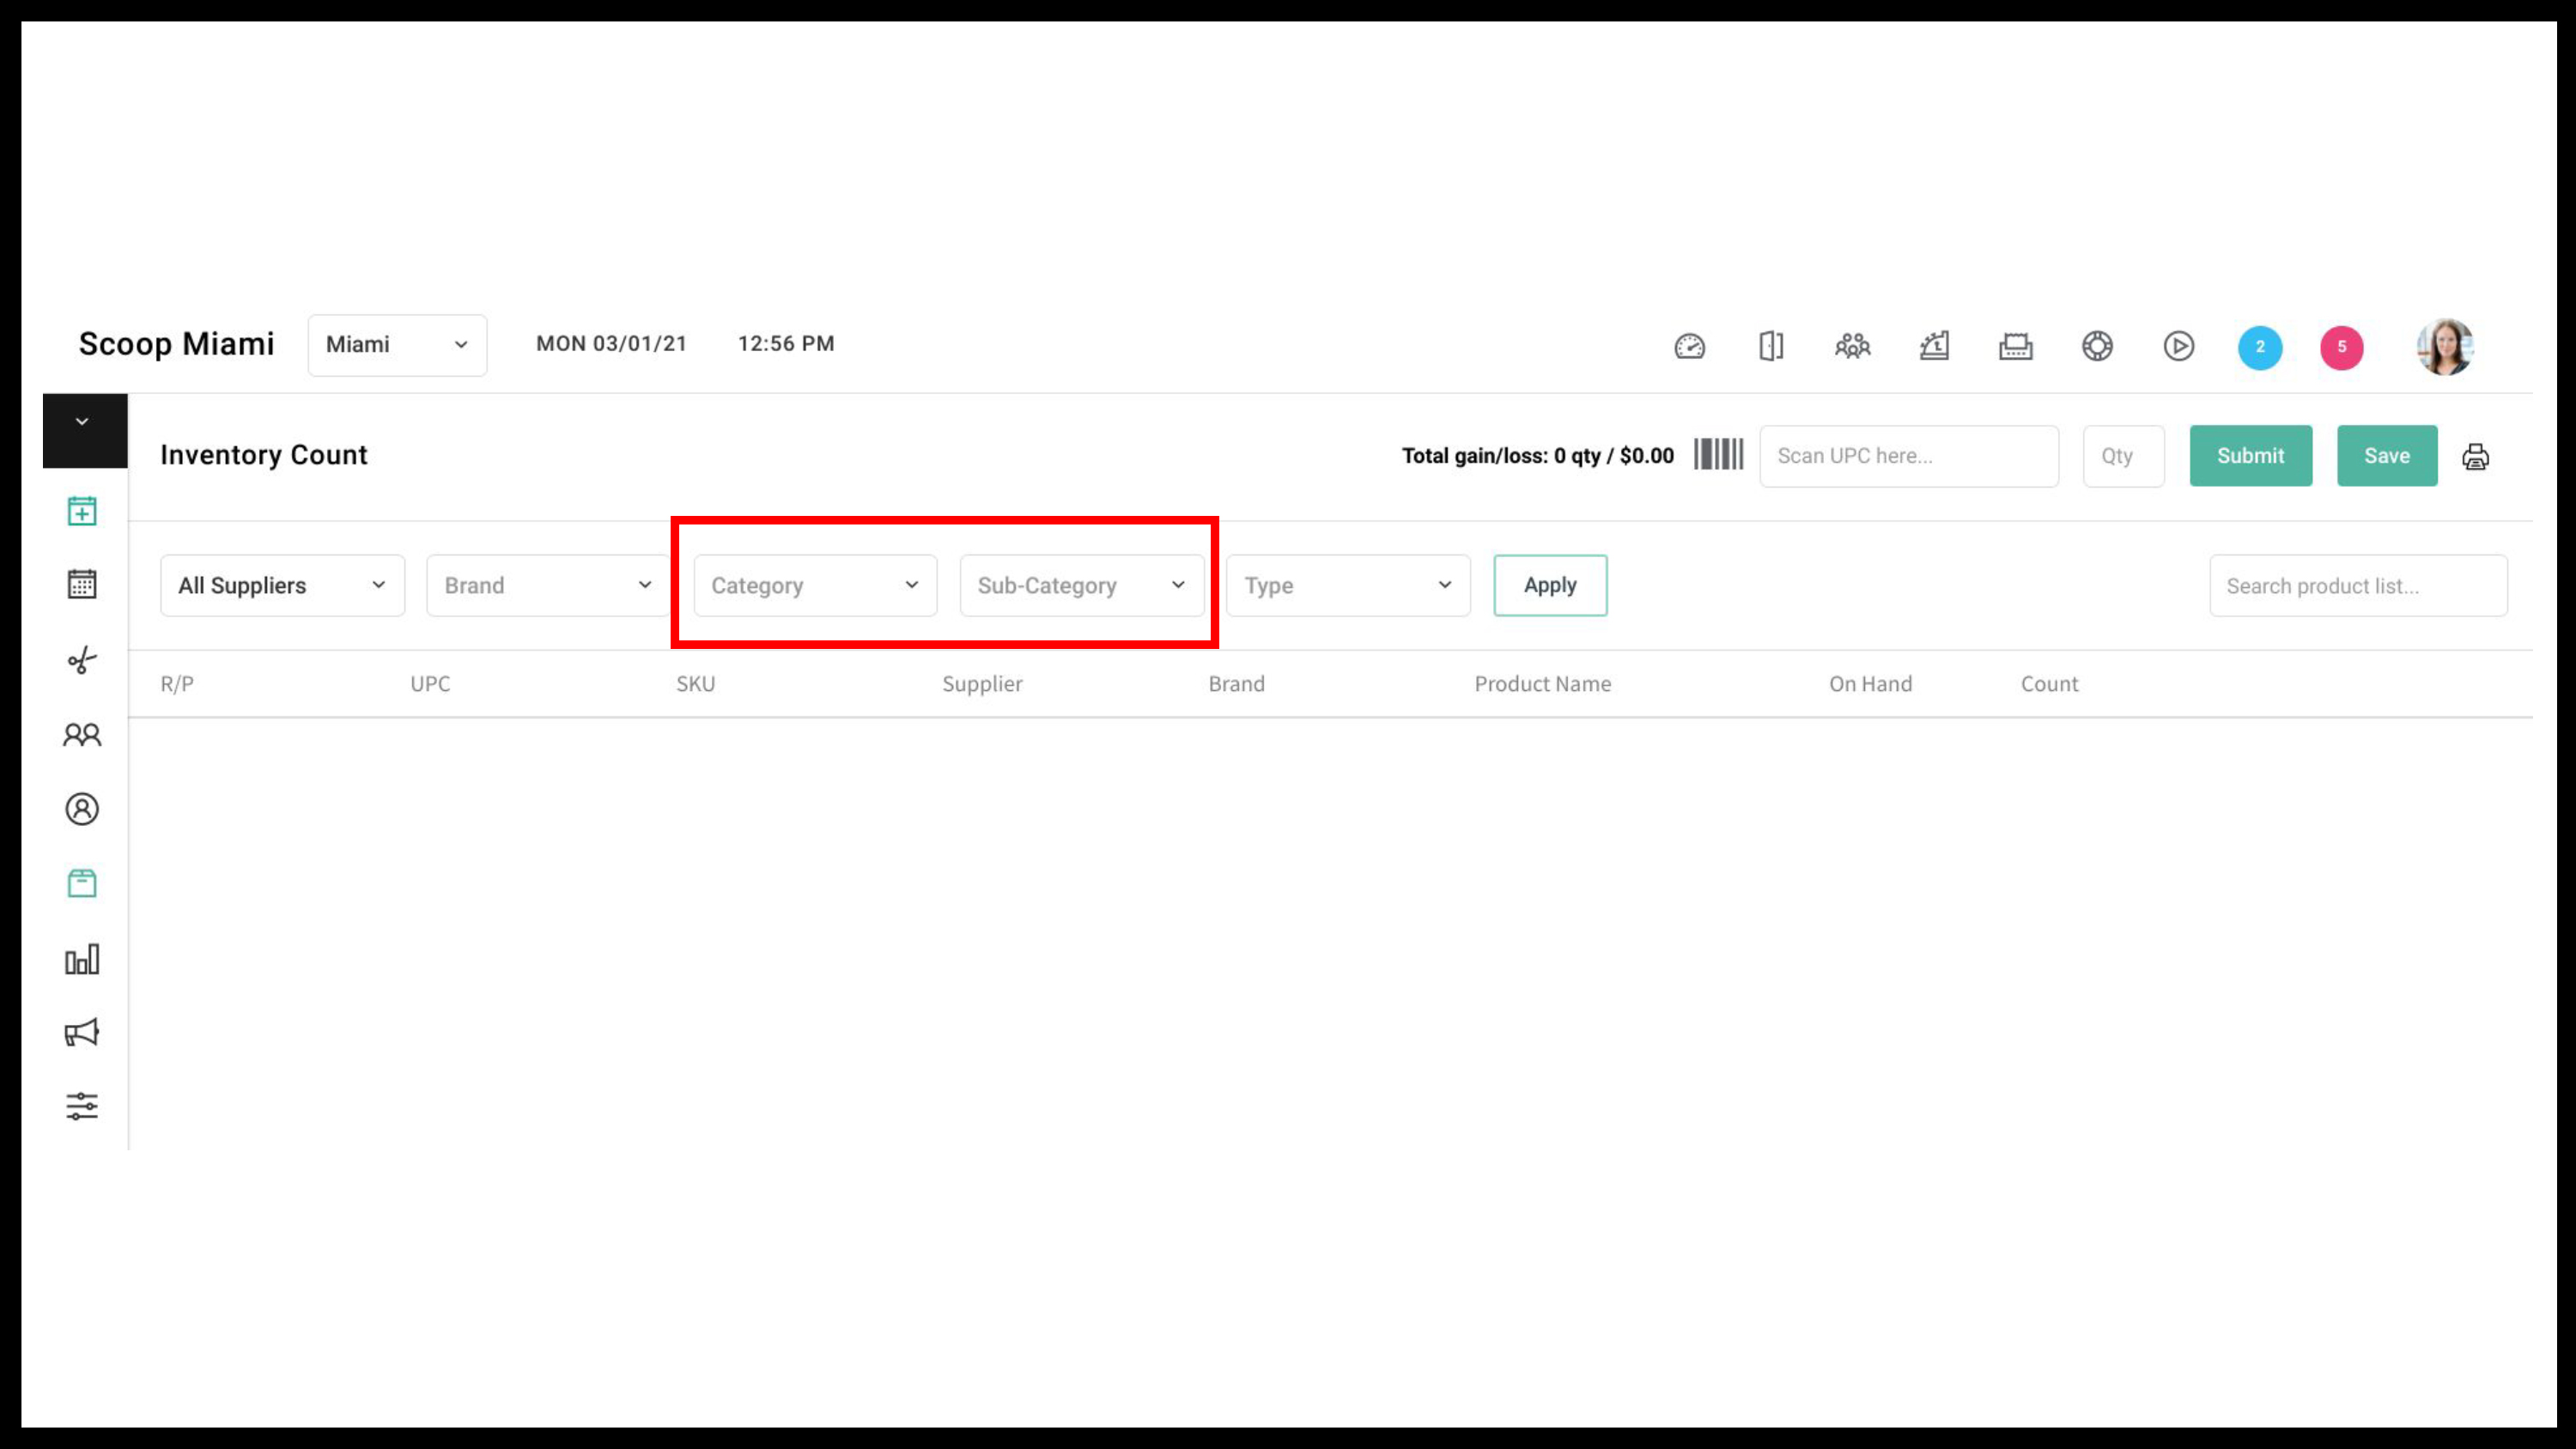Click the Scan UPC input field
Viewport: 2576px width, 1449px height.
coord(1908,456)
